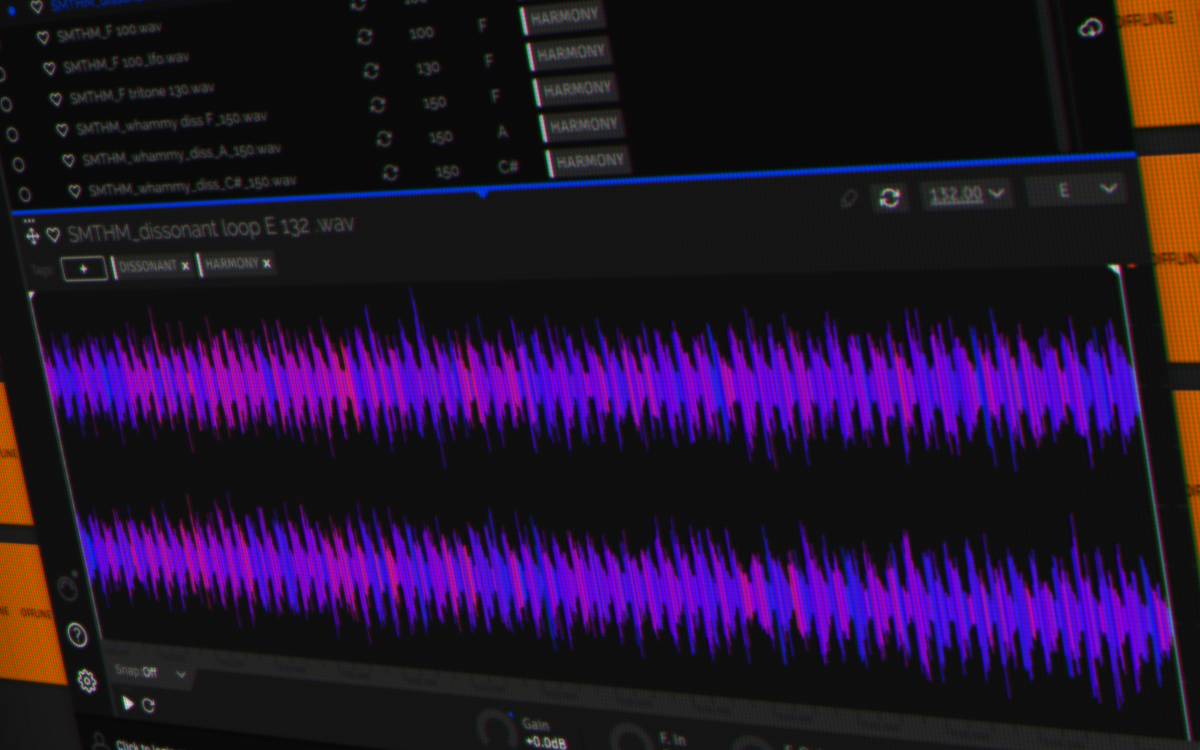The width and height of the screenshot is (1200, 750).
Task: Click HARMONY tag in whammy_diss_C#_150 row
Action: coord(589,160)
